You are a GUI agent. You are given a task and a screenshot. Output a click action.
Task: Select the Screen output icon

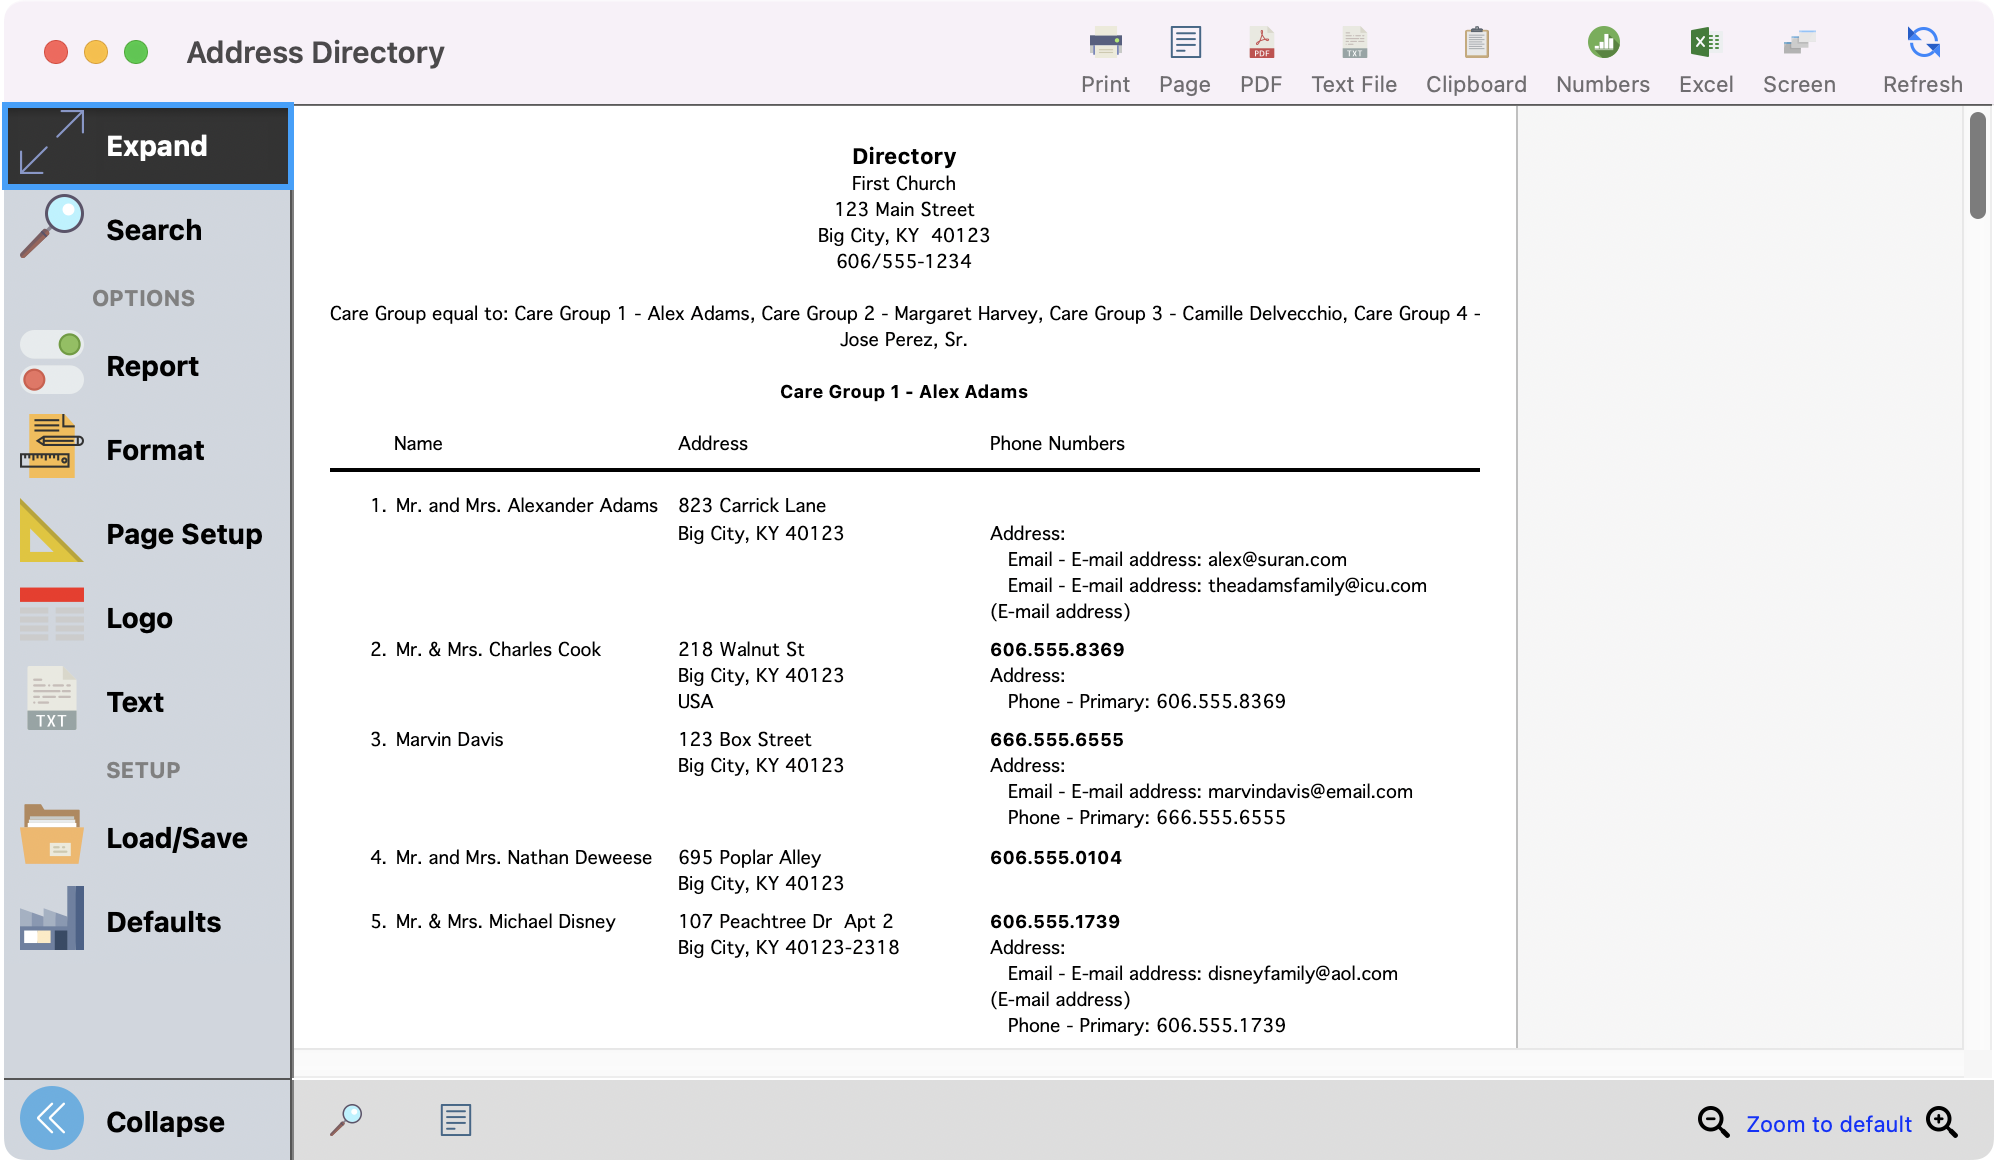pos(1798,55)
